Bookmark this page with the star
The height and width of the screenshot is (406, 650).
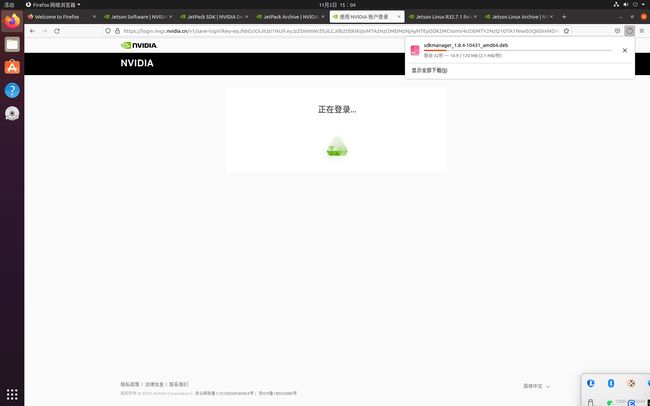(x=566, y=31)
